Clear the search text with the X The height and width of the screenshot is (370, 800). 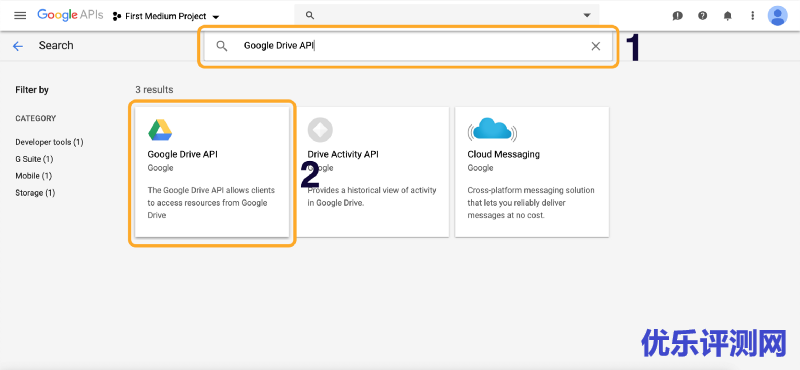pos(595,46)
